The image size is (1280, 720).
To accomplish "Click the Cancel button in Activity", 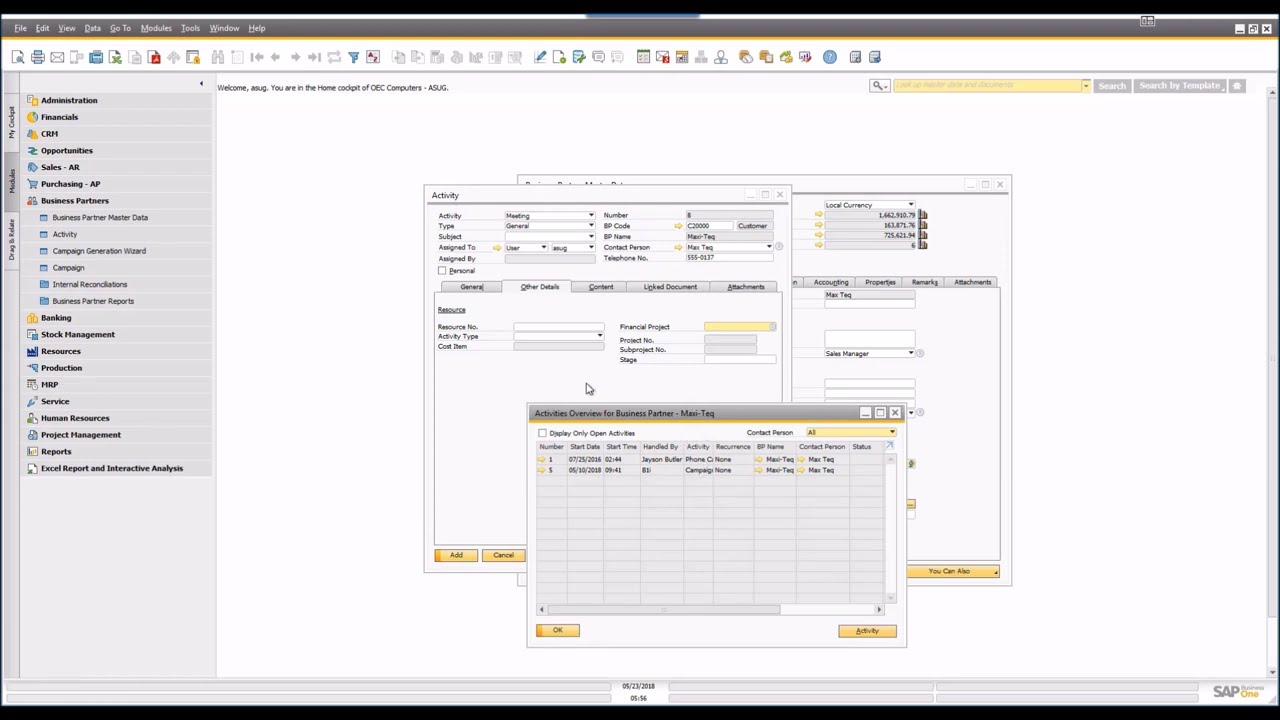I will pos(503,555).
